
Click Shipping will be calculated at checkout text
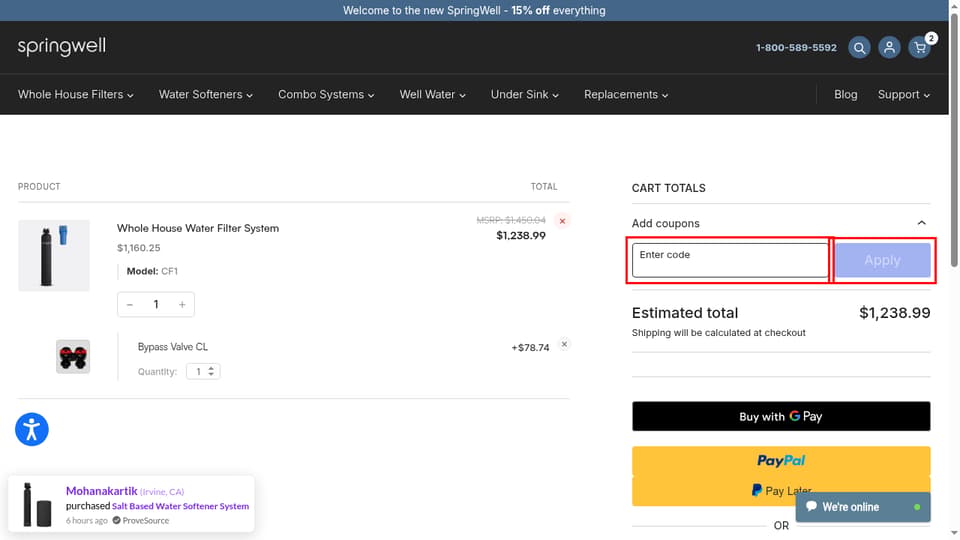(719, 332)
